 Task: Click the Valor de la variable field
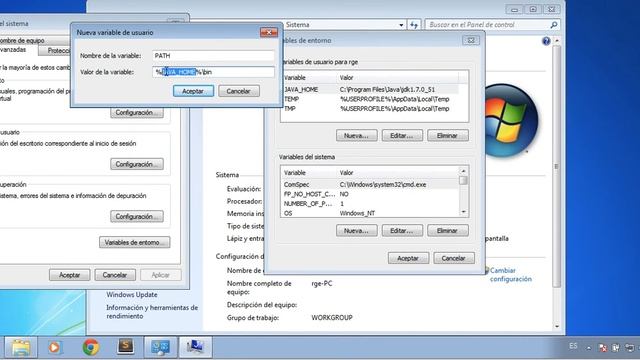pyautogui.click(x=213, y=72)
